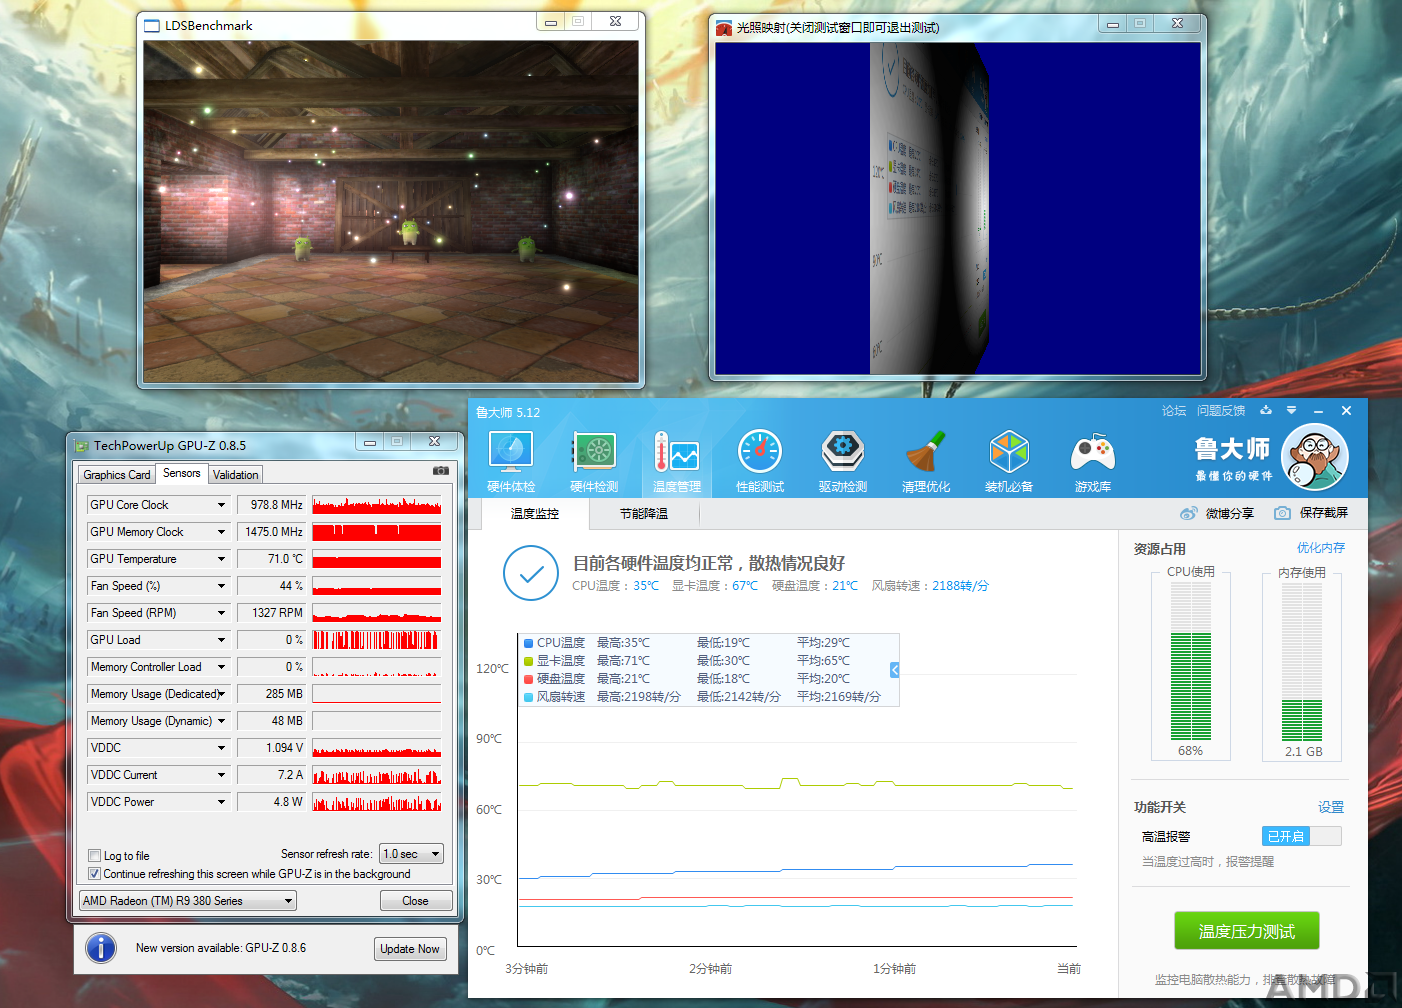Screen dimensions: 1402x1008
Task: Click GPU Load sensor graph
Action: [377, 640]
